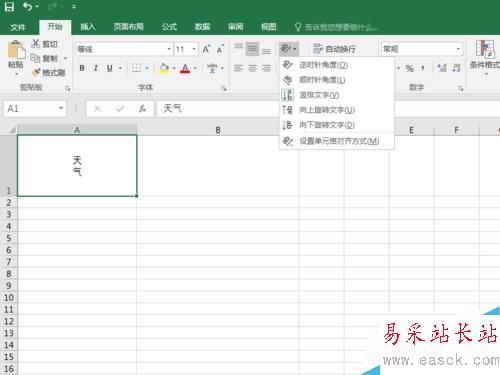Expand the font color dropdown arrow
The image size is (500, 375).
coord(195,68)
